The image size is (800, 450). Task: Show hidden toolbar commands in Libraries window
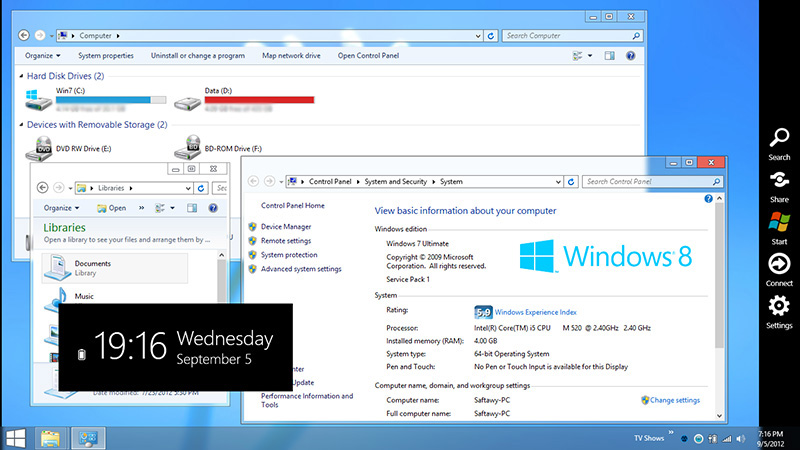pyautogui.click(x=142, y=208)
